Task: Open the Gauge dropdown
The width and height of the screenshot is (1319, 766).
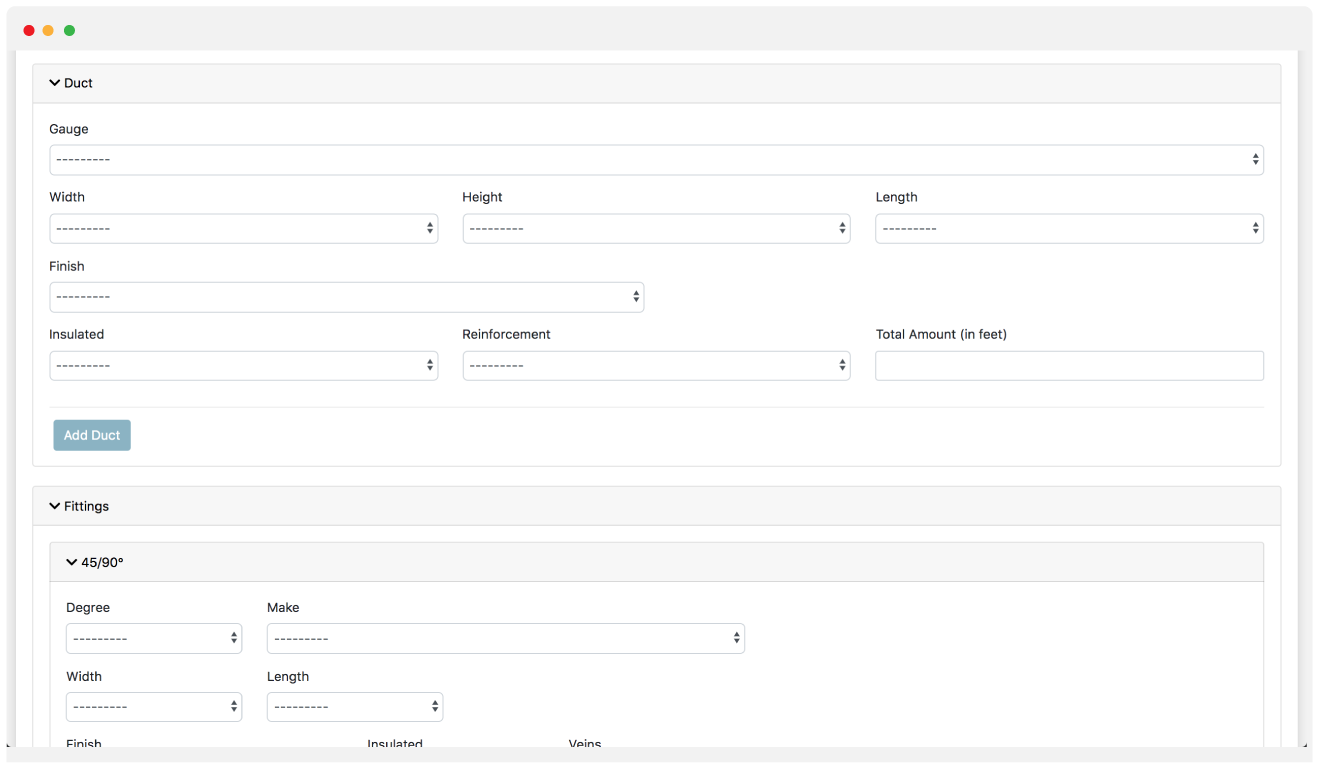Action: tap(656, 160)
